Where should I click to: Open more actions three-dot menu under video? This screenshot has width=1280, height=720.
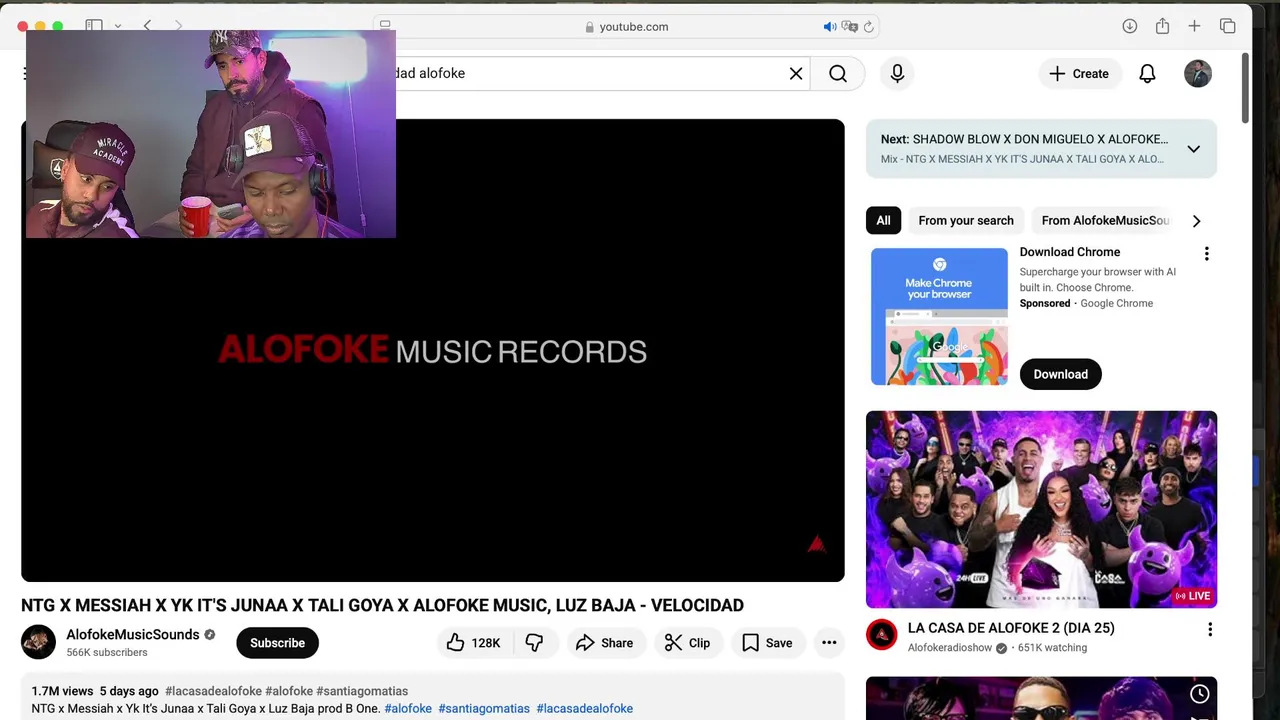click(829, 643)
